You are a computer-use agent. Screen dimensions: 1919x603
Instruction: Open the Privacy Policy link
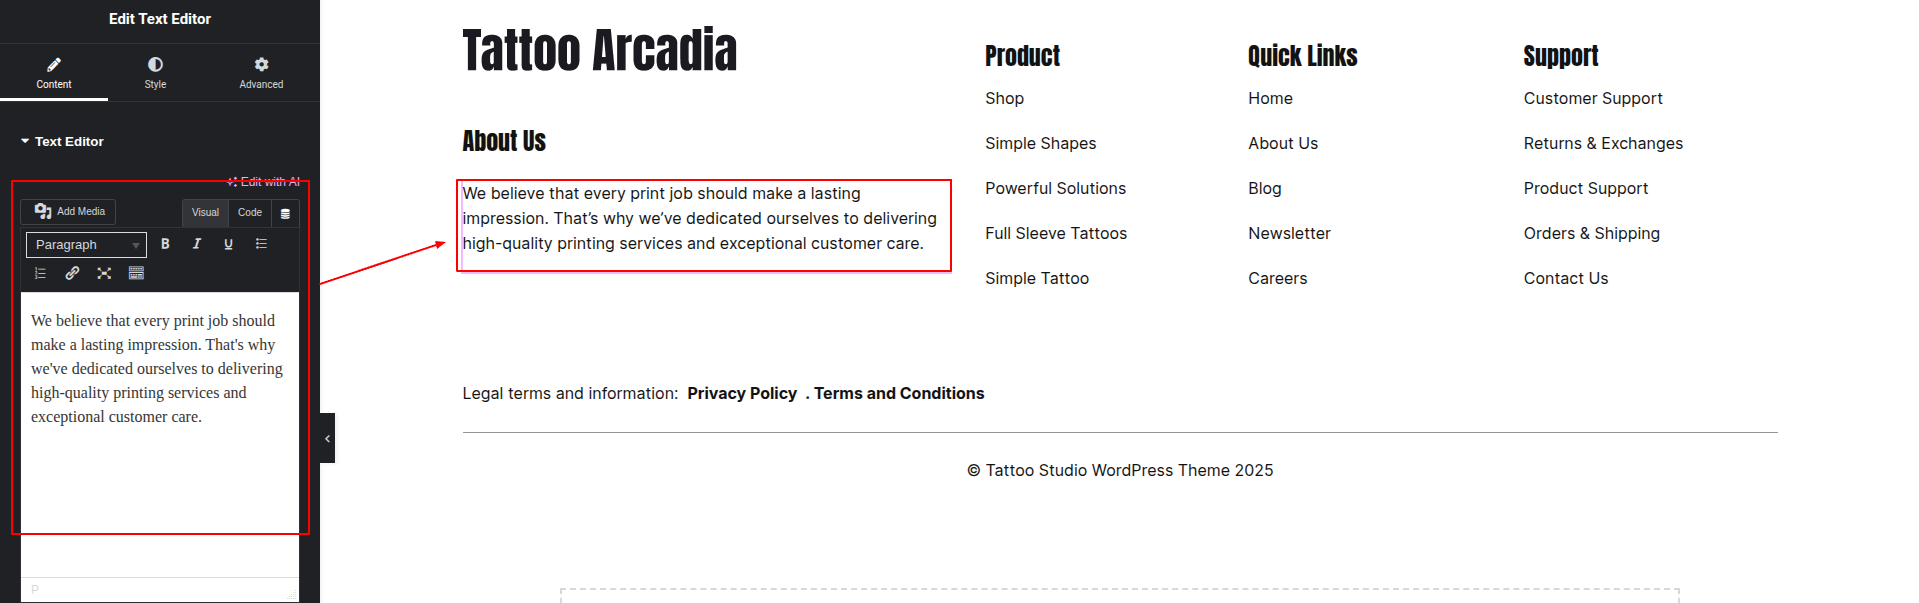click(742, 393)
